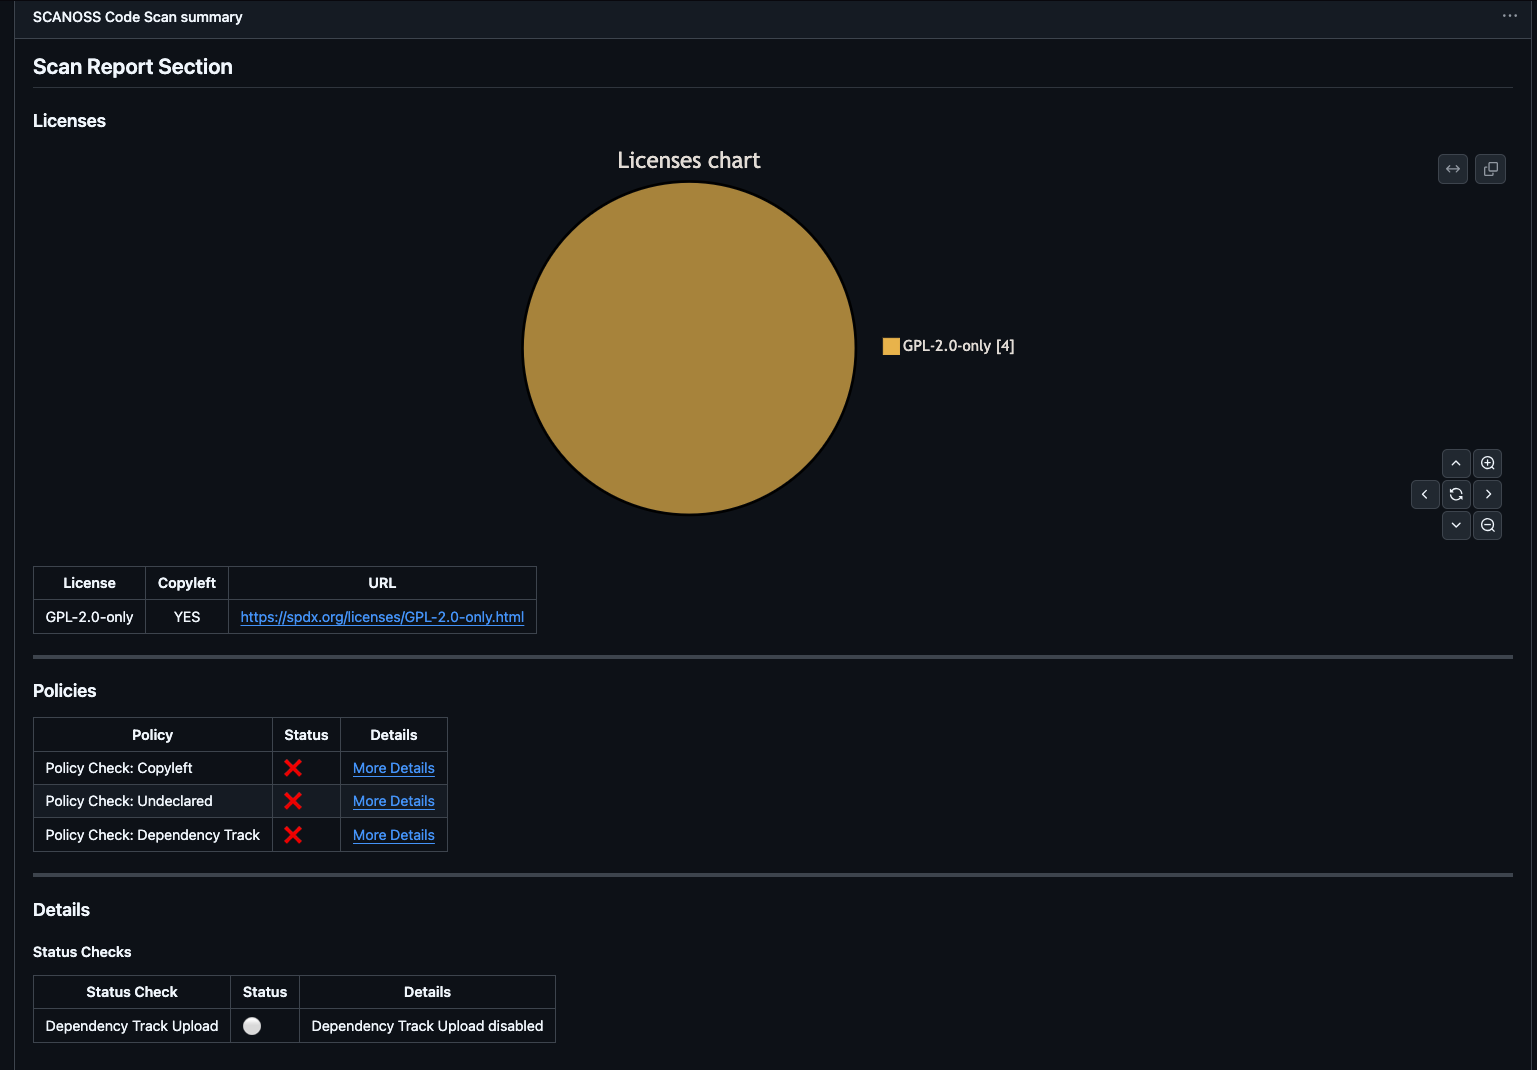Click the red X for Dependency Track policy
Screen dimensions: 1537x1070
[x=293, y=835]
